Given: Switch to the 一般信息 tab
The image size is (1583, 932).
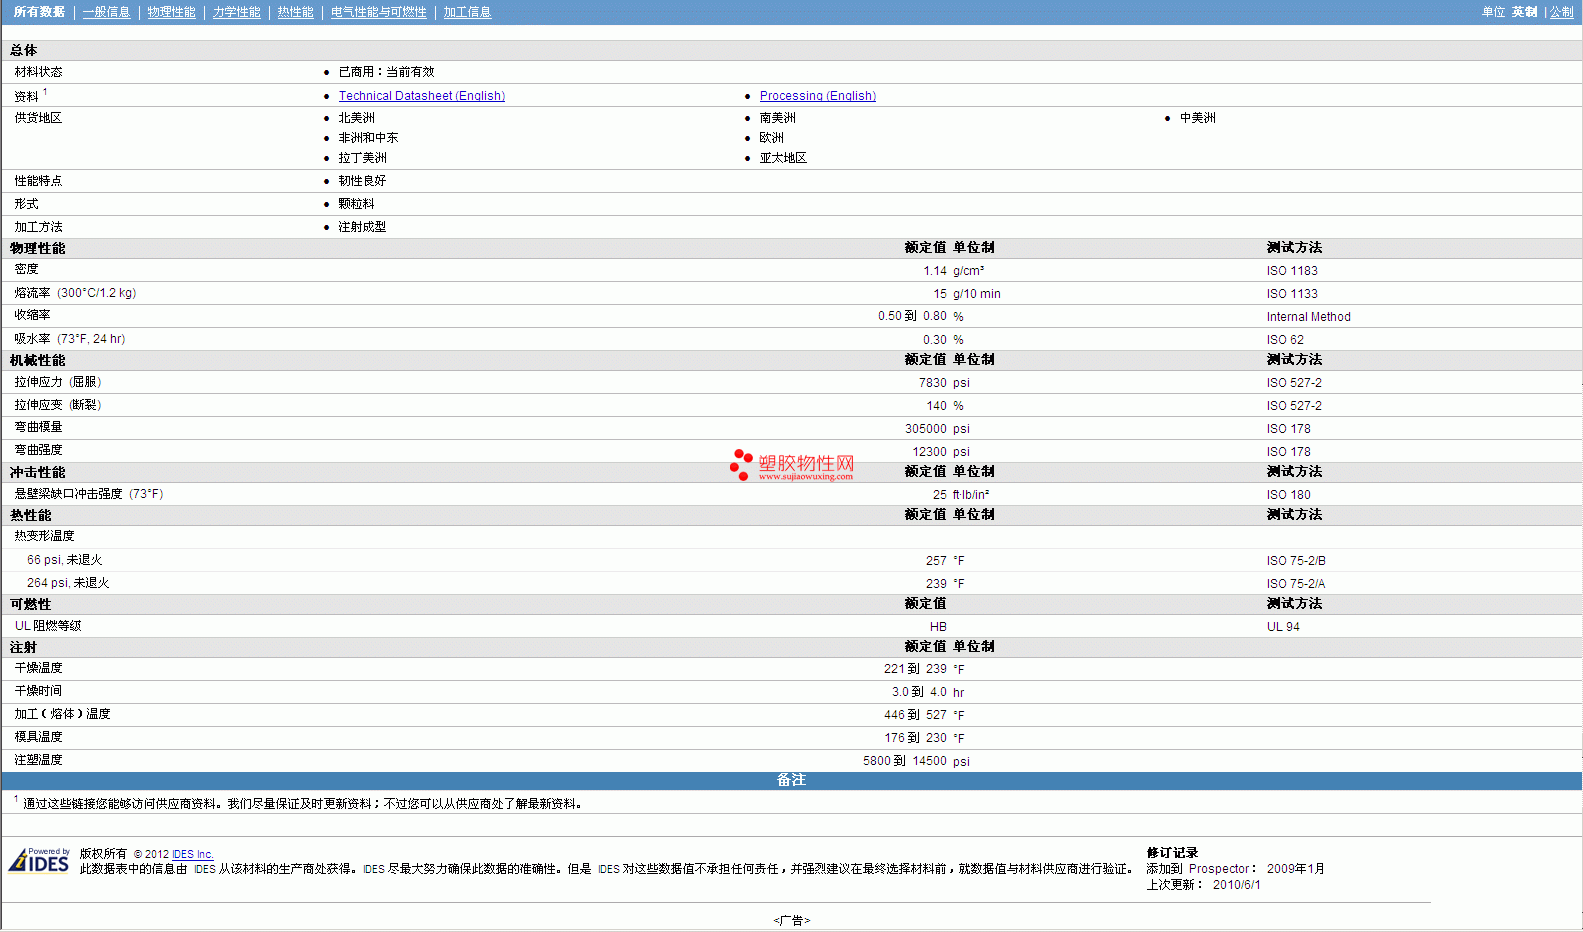Looking at the screenshot, I should point(106,12).
